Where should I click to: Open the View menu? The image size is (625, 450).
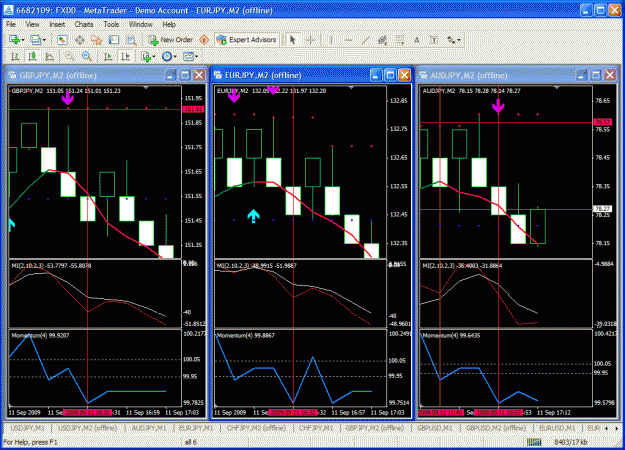point(32,24)
